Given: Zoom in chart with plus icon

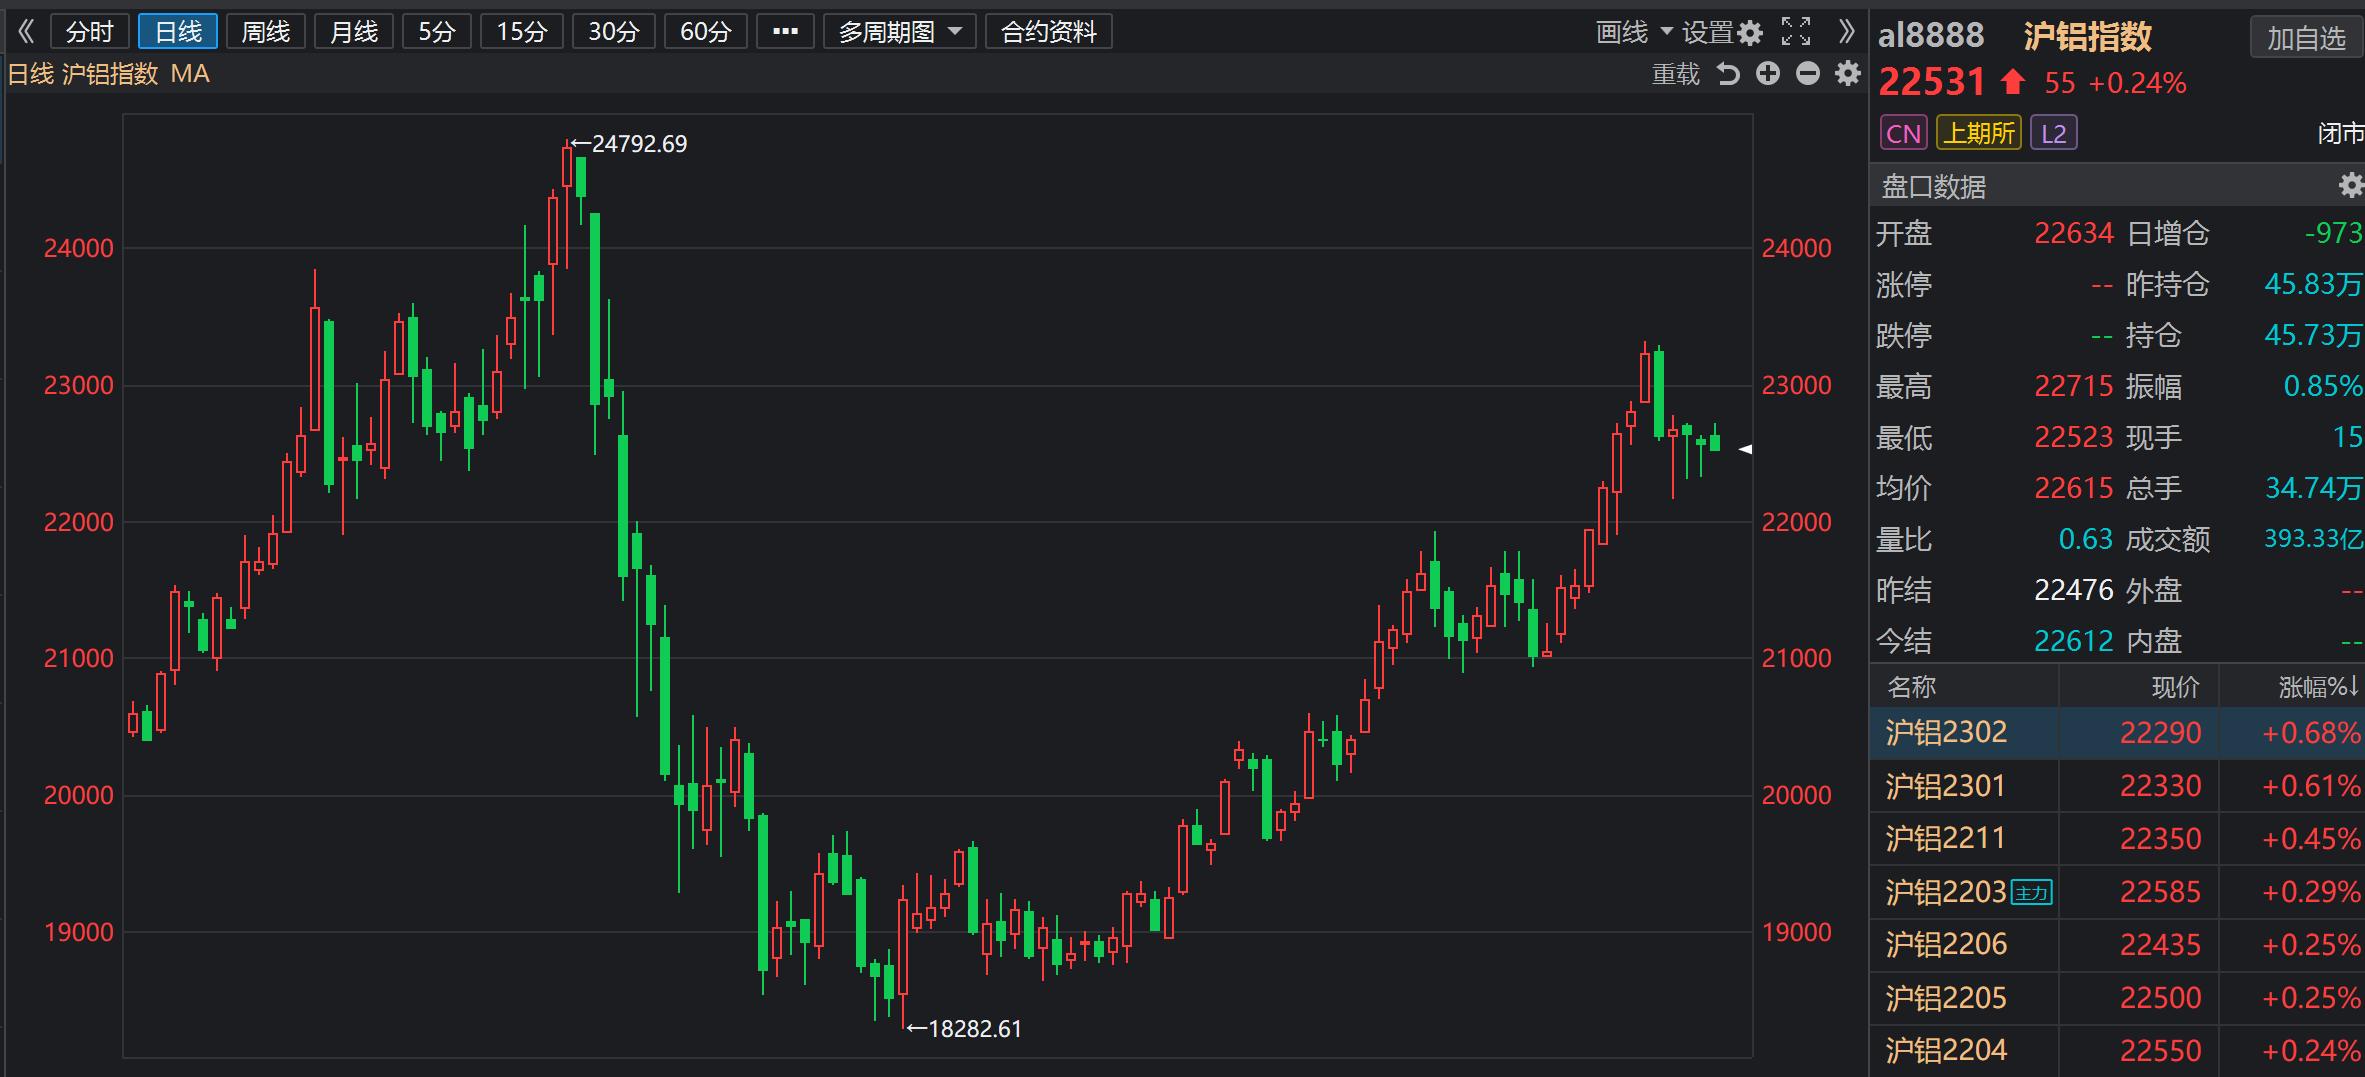Looking at the screenshot, I should [1768, 74].
